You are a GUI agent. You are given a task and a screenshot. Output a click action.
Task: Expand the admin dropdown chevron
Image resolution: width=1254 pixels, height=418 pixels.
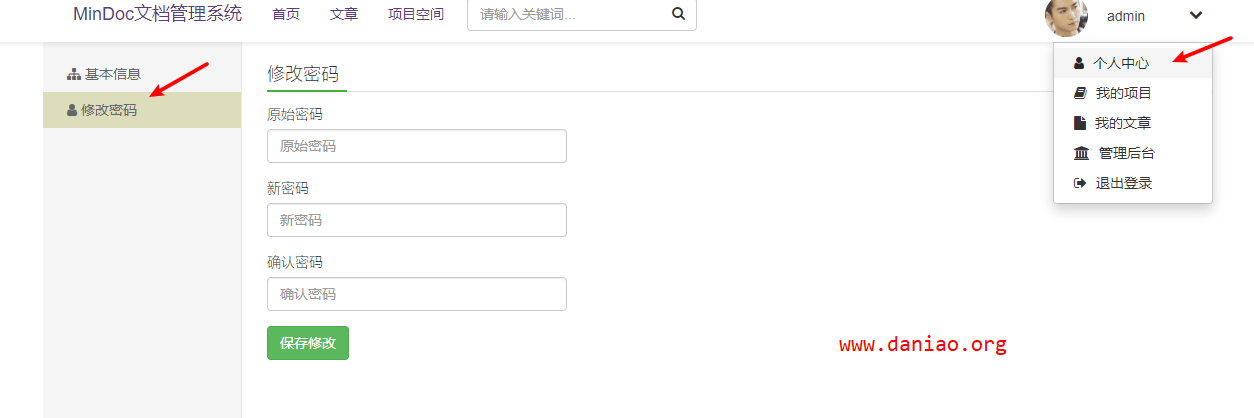pyautogui.click(x=1196, y=15)
